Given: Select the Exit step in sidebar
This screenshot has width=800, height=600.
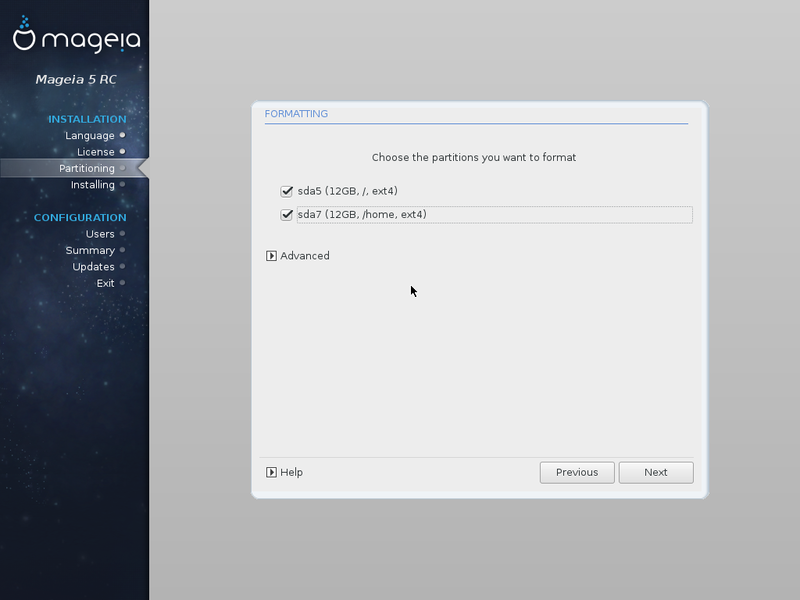Looking at the screenshot, I should [106, 283].
